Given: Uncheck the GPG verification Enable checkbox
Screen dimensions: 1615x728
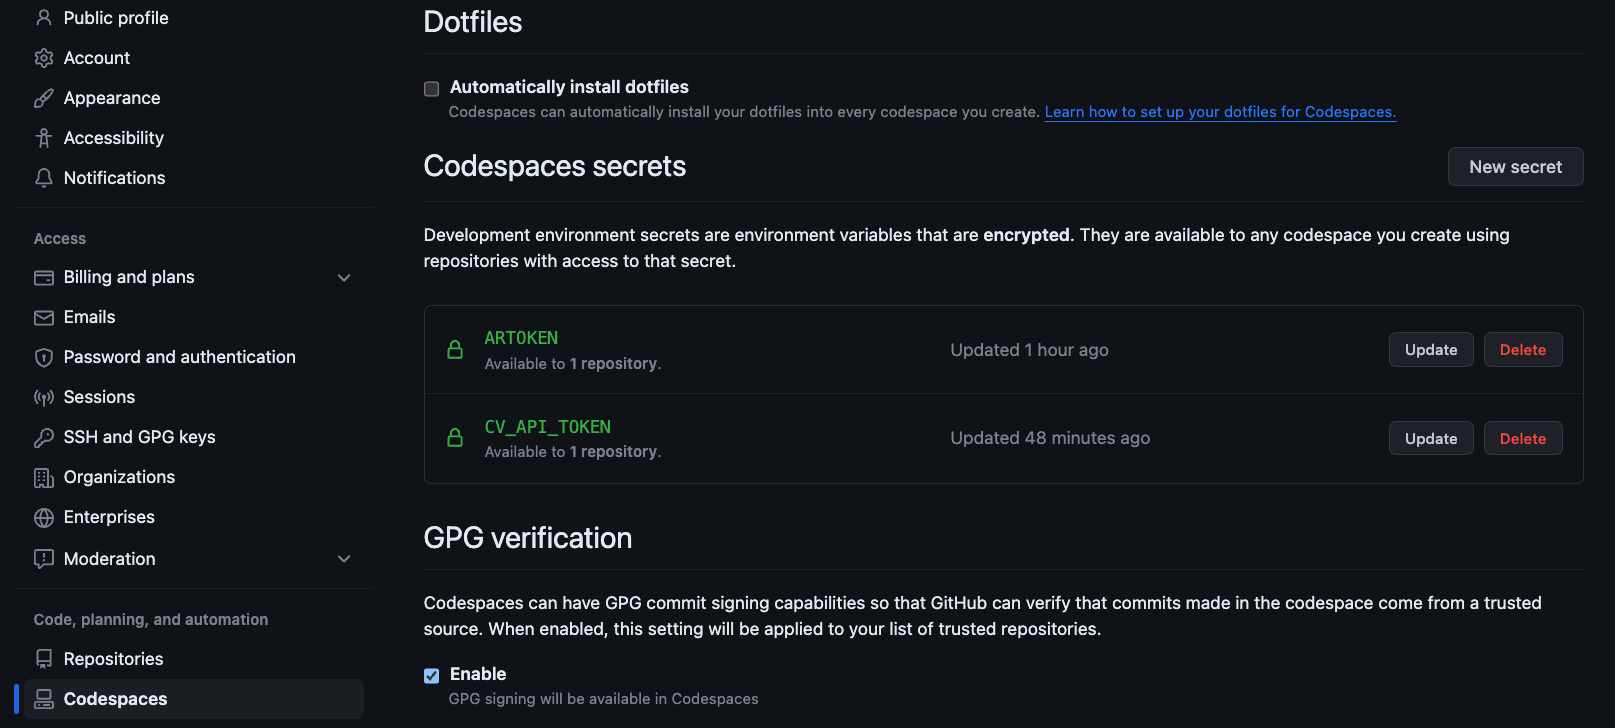Looking at the screenshot, I should tap(432, 676).
